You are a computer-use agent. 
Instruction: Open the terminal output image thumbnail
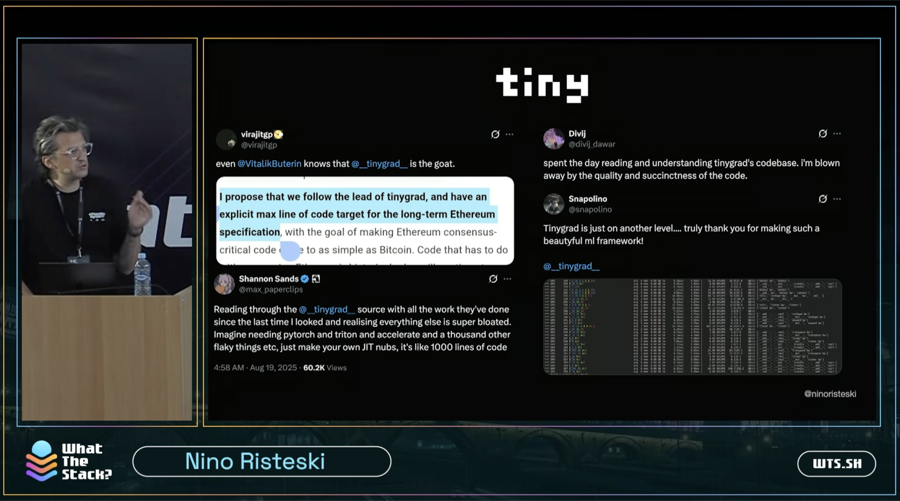click(x=692, y=327)
